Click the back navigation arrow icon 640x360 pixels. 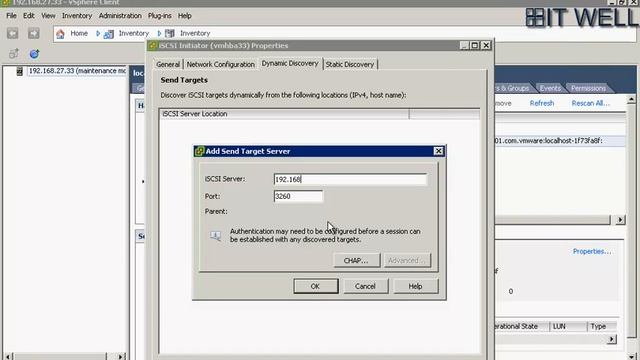(x=12, y=33)
